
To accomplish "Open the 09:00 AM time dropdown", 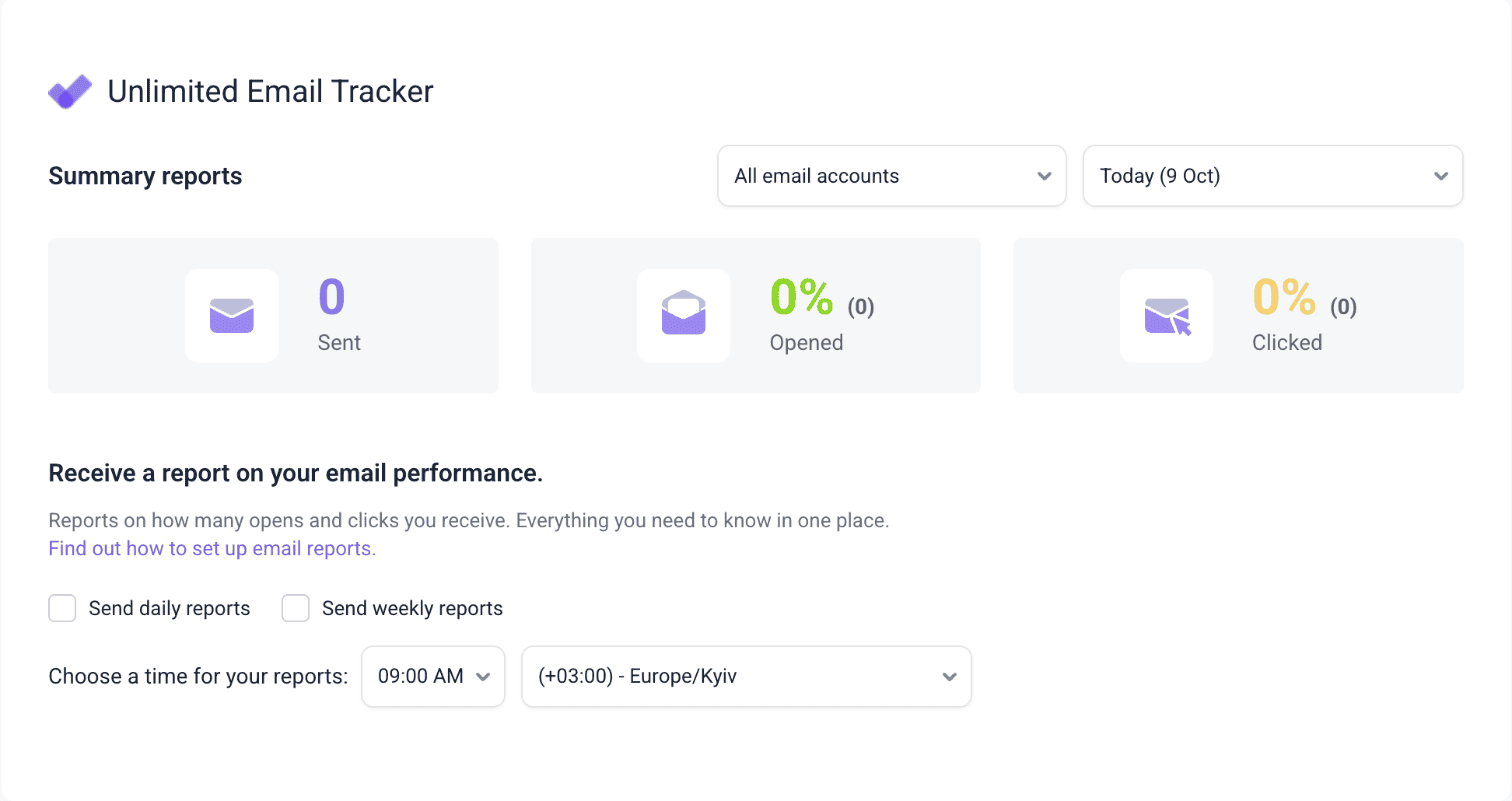I will pos(433,677).
